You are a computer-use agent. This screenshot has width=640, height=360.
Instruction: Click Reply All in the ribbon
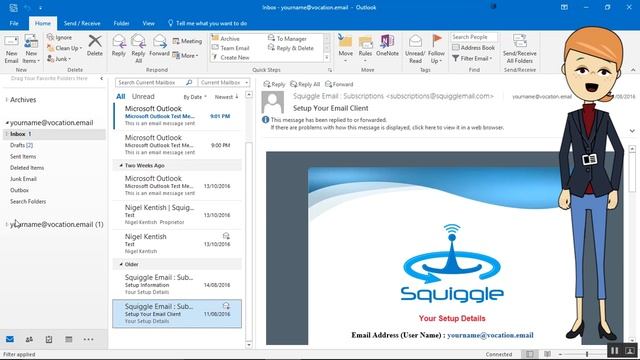(x=138, y=49)
